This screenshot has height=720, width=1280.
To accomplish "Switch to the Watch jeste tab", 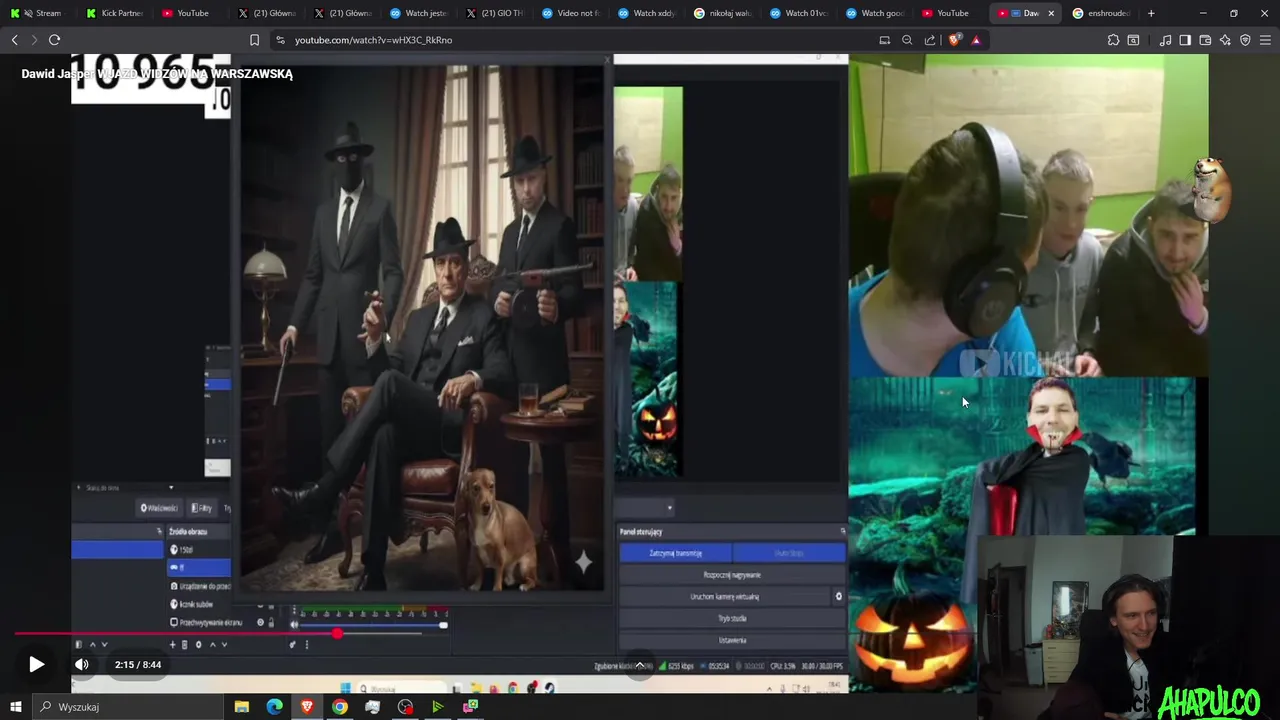I will [419, 13].
